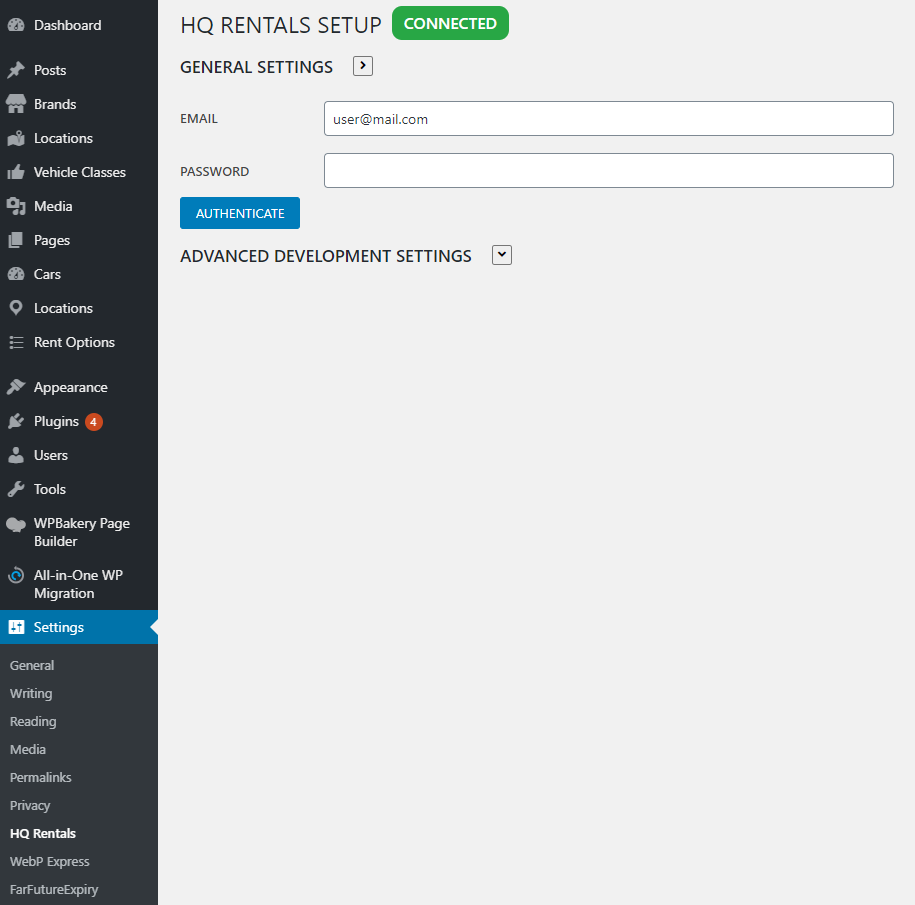Viewport: 915px width, 905px height.
Task: Open Media settings submenu link
Action: 27,749
